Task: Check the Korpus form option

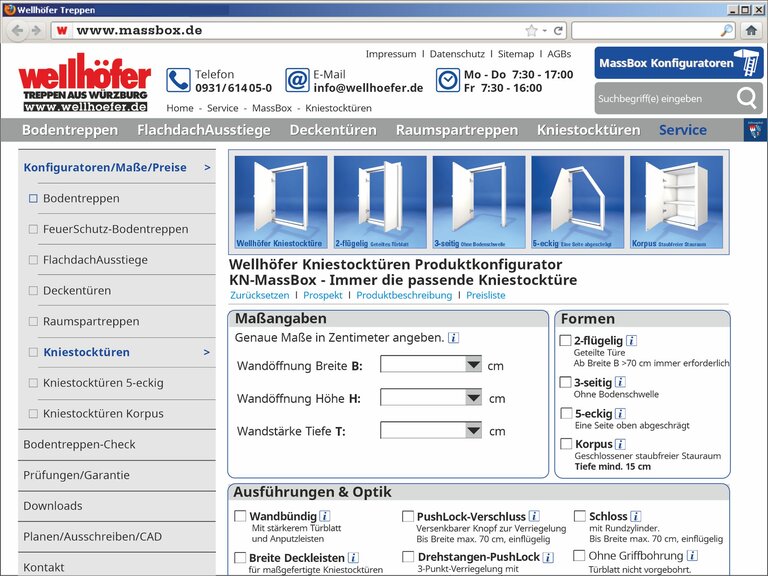Action: pyautogui.click(x=566, y=444)
